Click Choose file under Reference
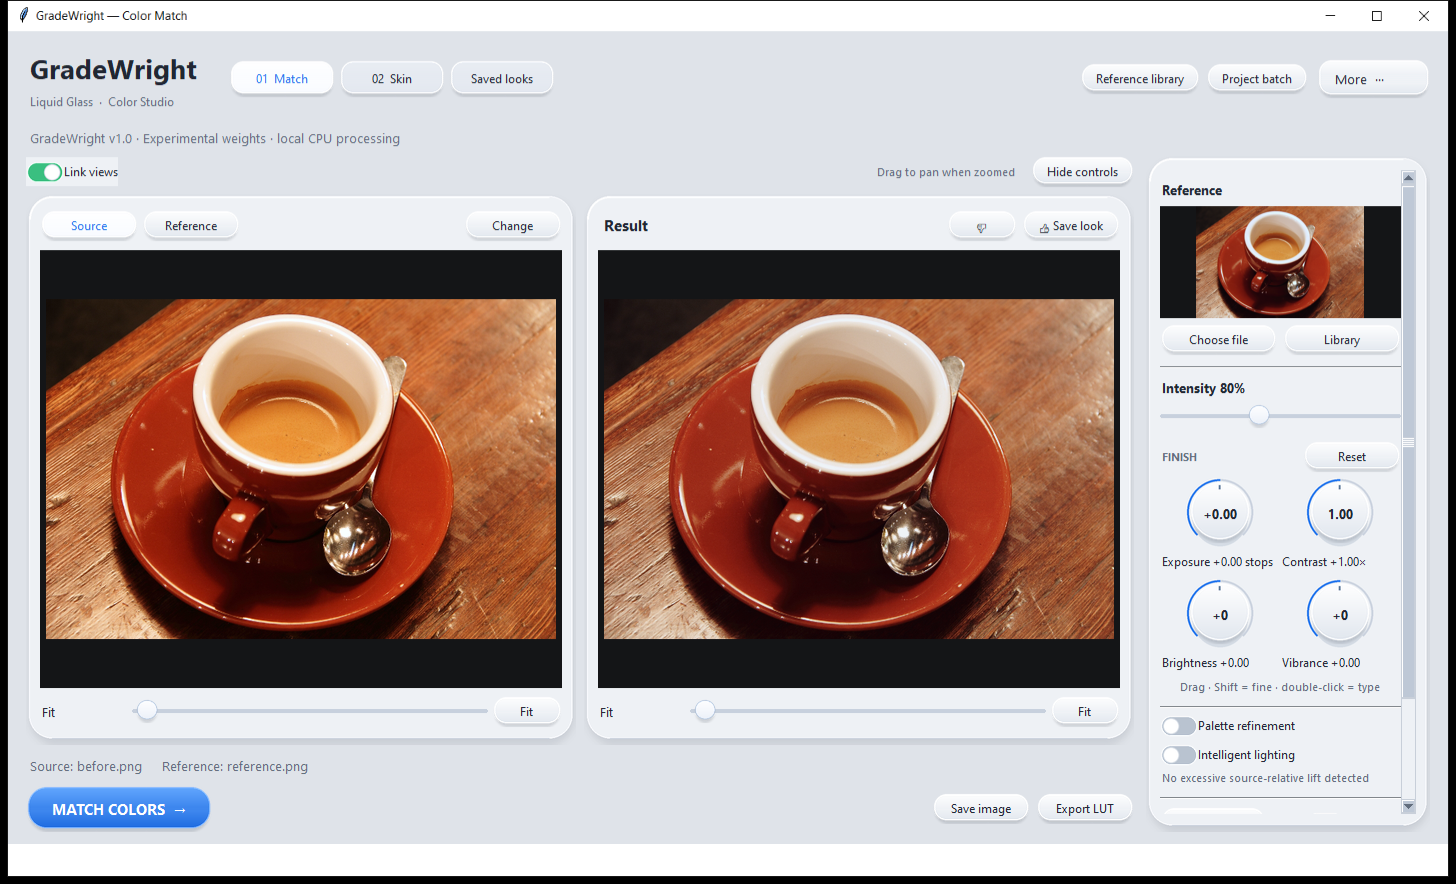The width and height of the screenshot is (1456, 884). point(1219,340)
